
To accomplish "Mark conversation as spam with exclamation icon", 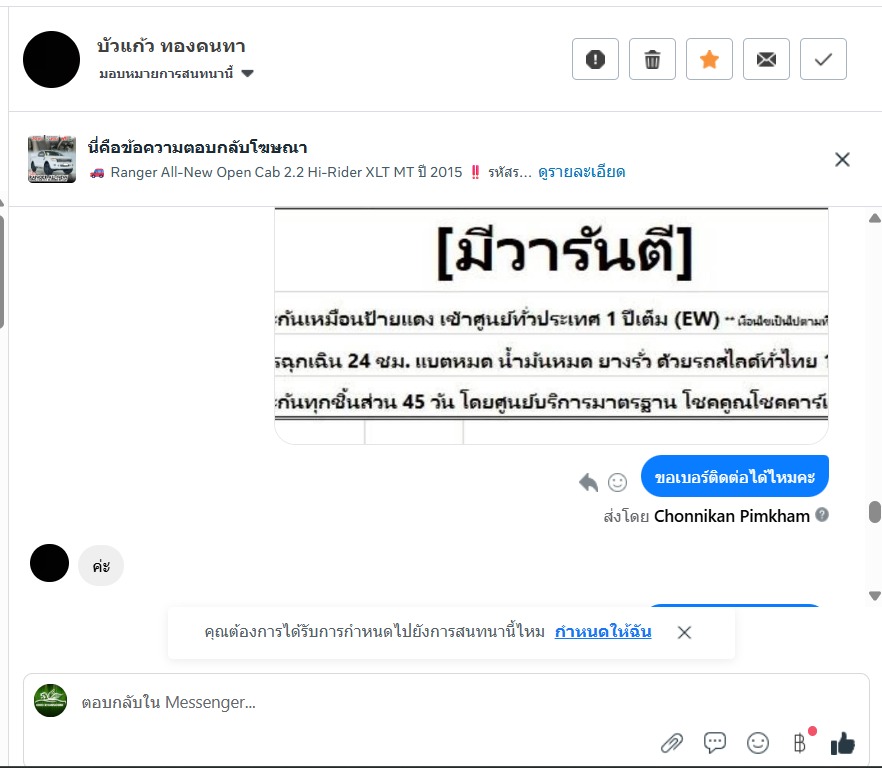I will (595, 59).
